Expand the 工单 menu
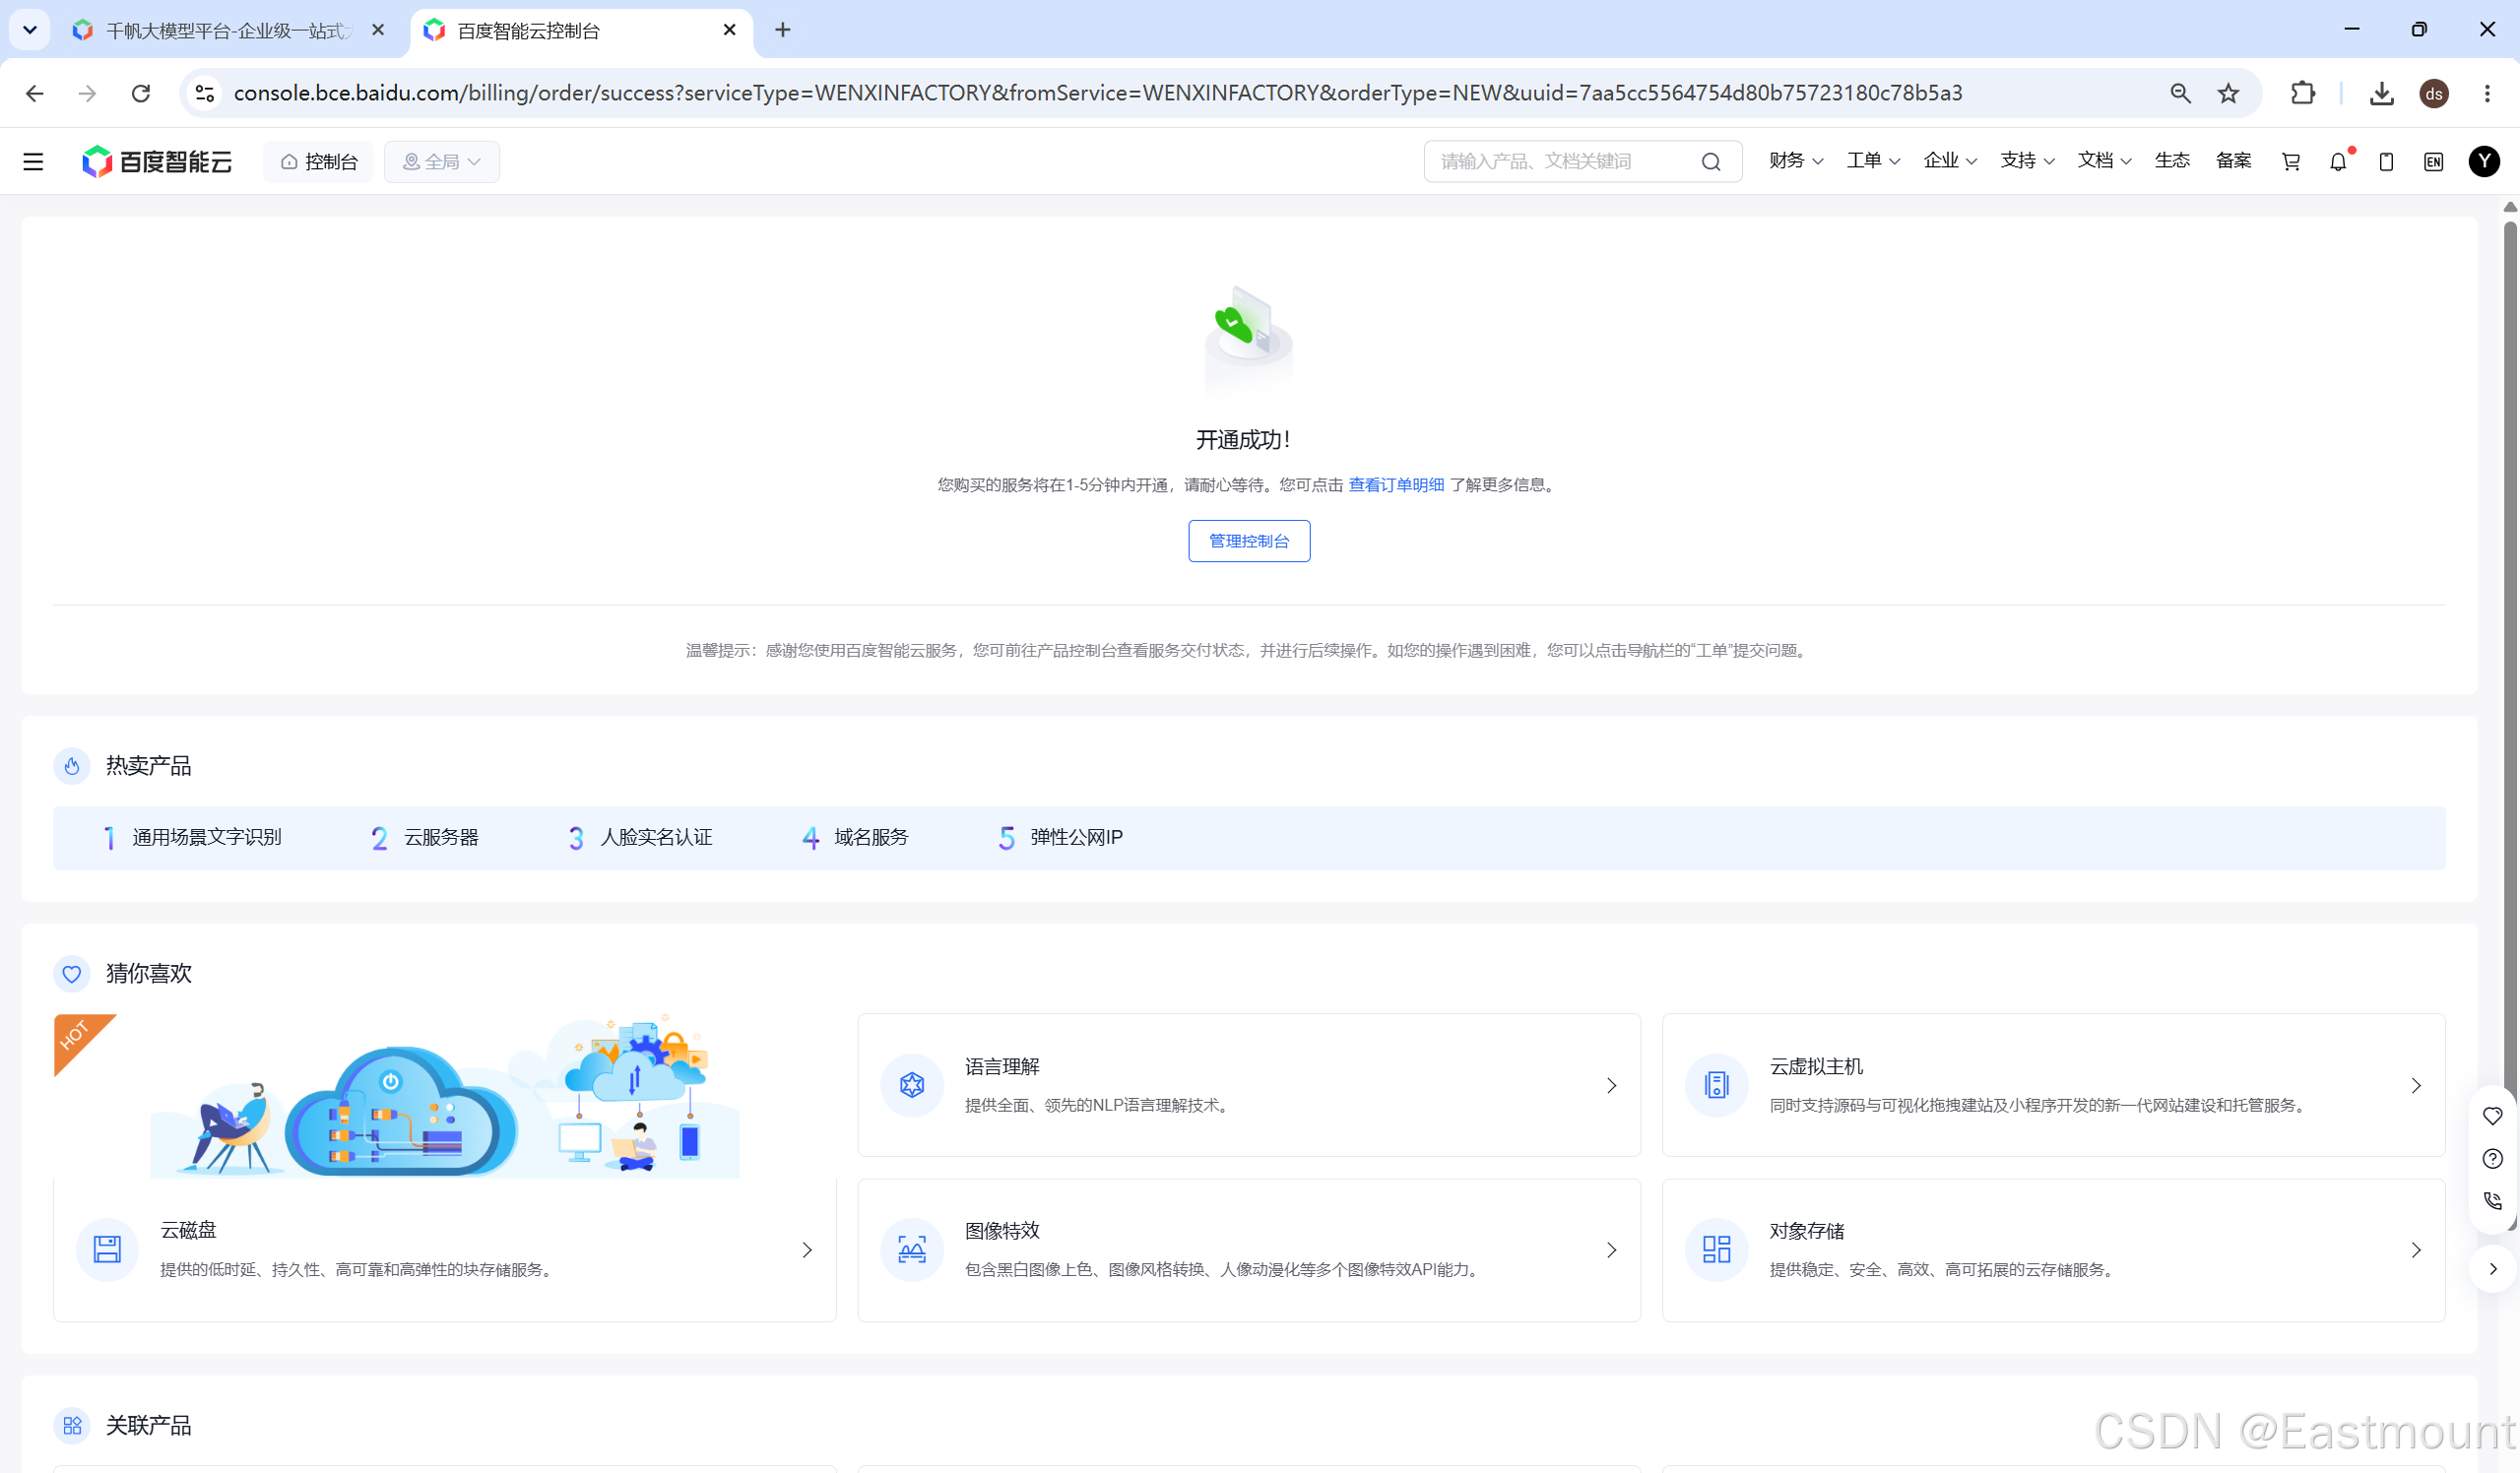Image resolution: width=2520 pixels, height=1473 pixels. tap(1872, 161)
